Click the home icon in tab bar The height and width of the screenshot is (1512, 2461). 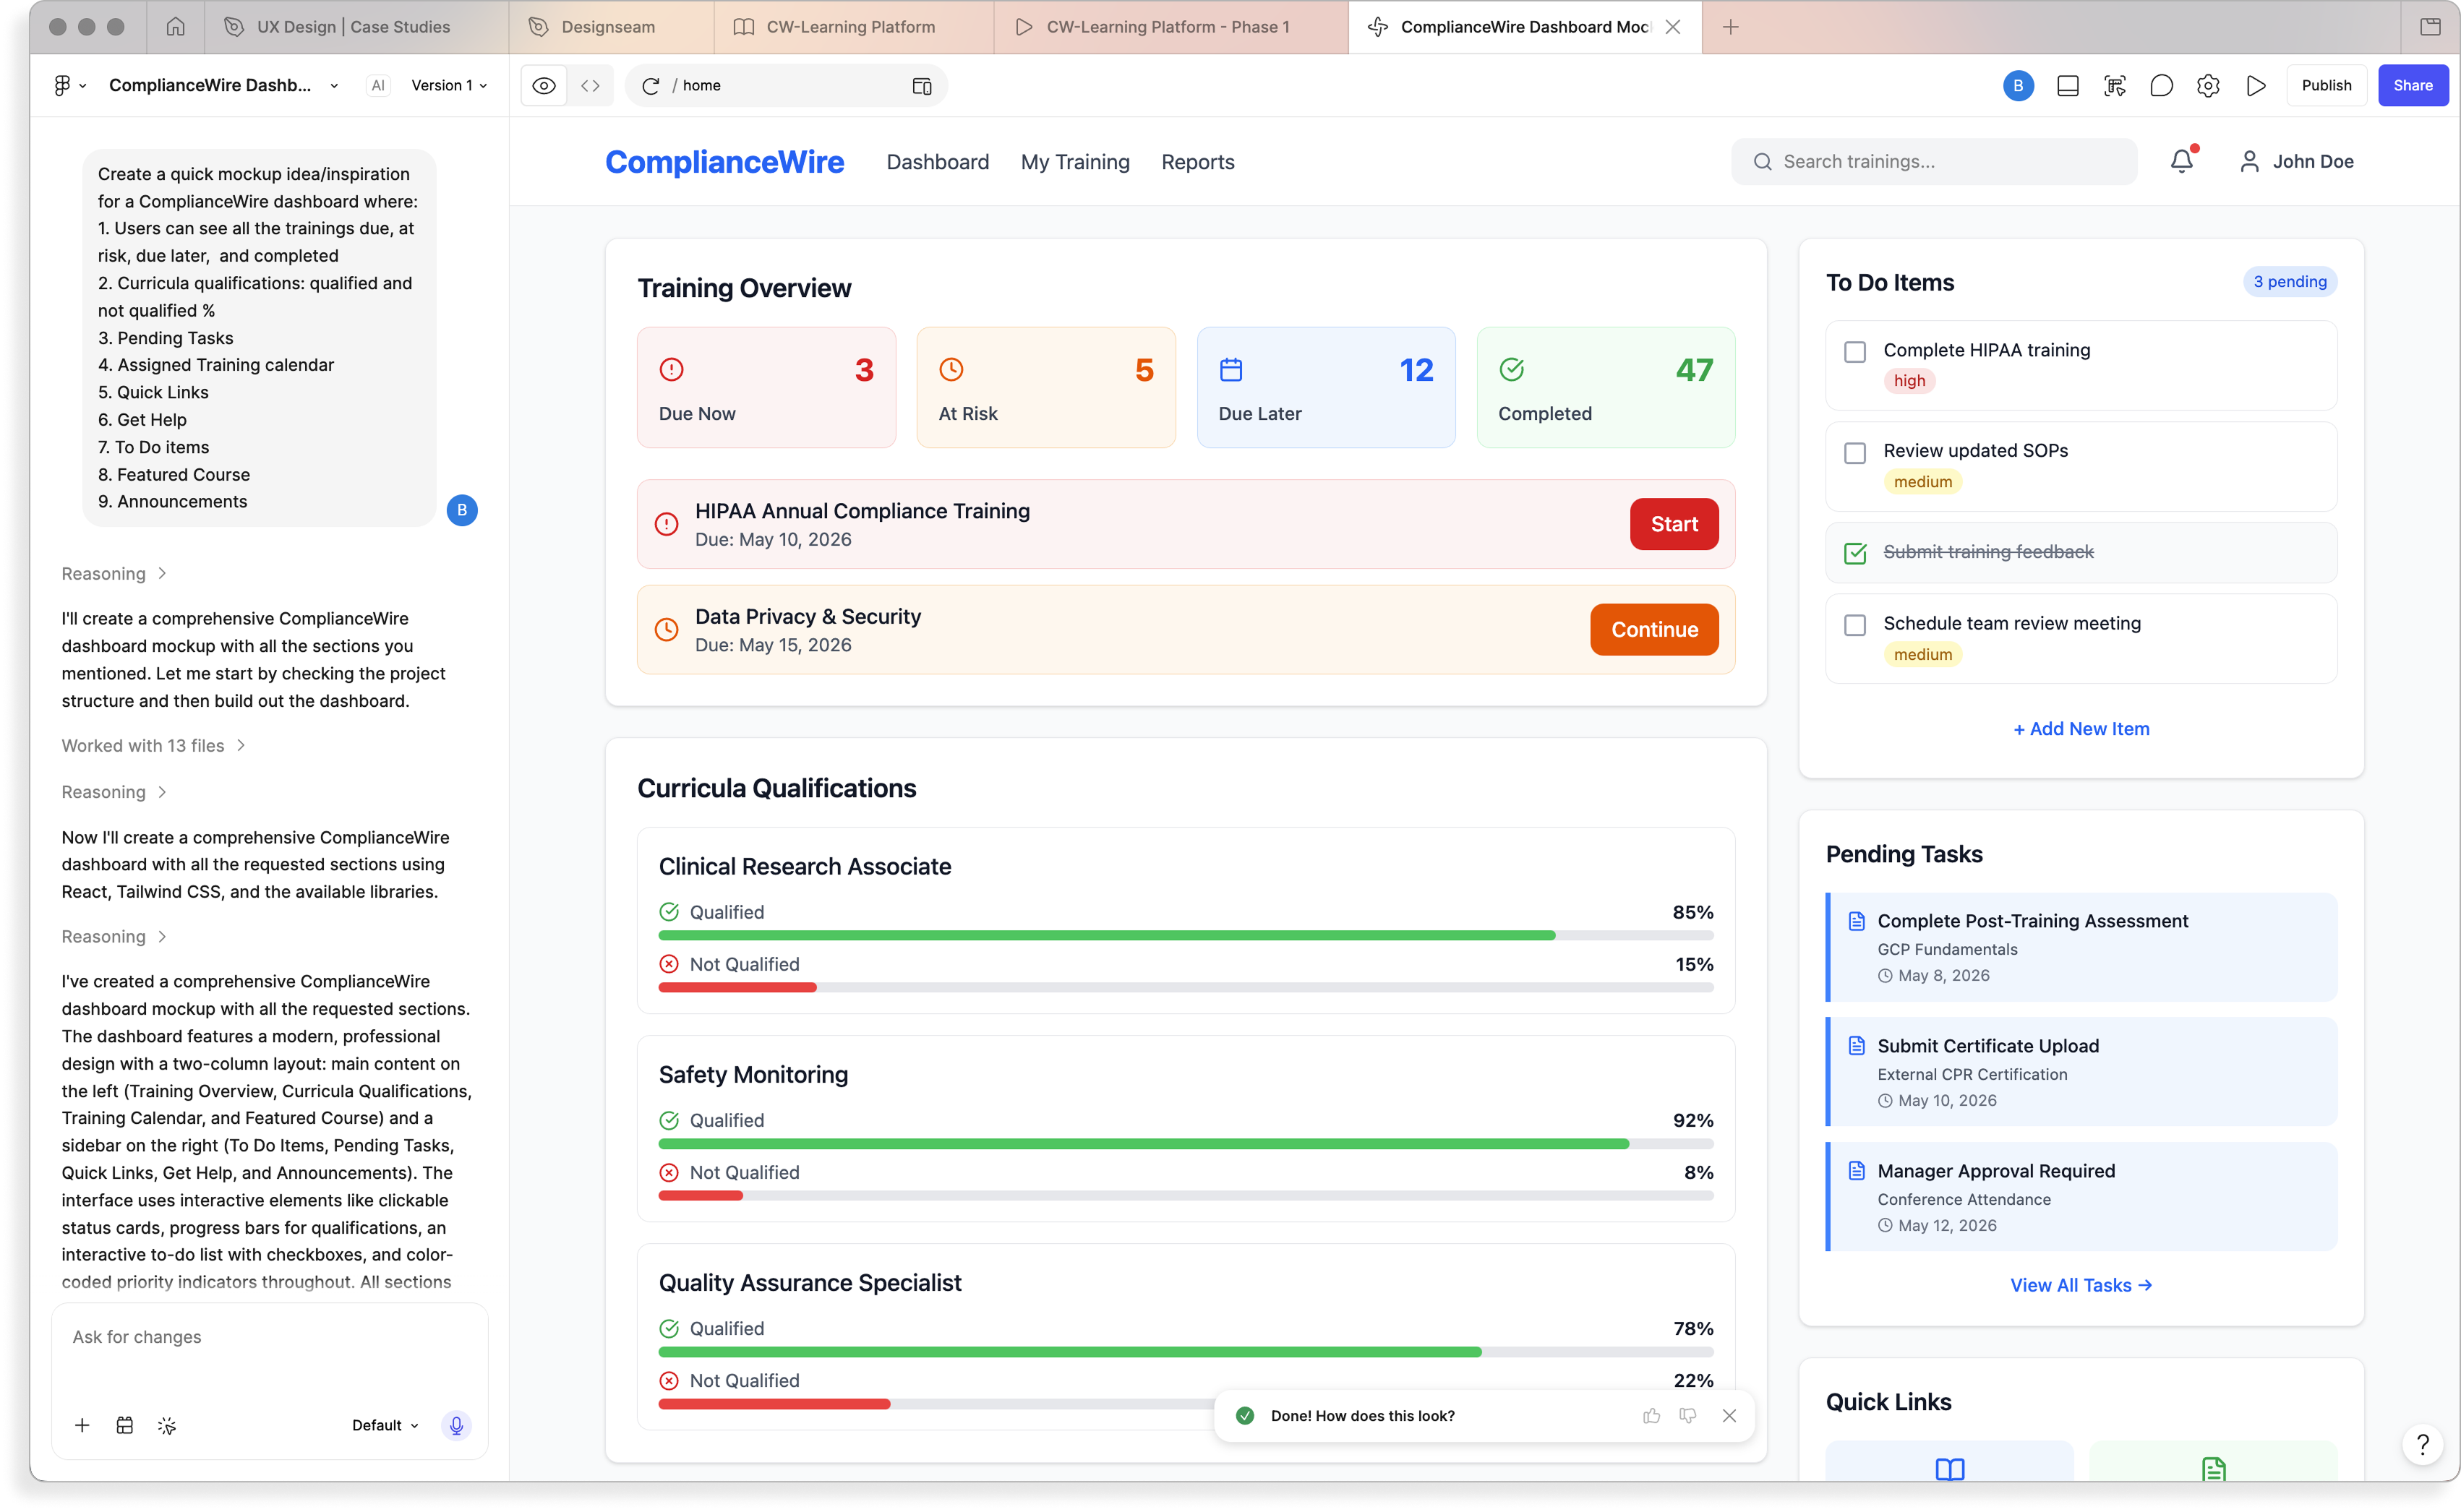[175, 27]
